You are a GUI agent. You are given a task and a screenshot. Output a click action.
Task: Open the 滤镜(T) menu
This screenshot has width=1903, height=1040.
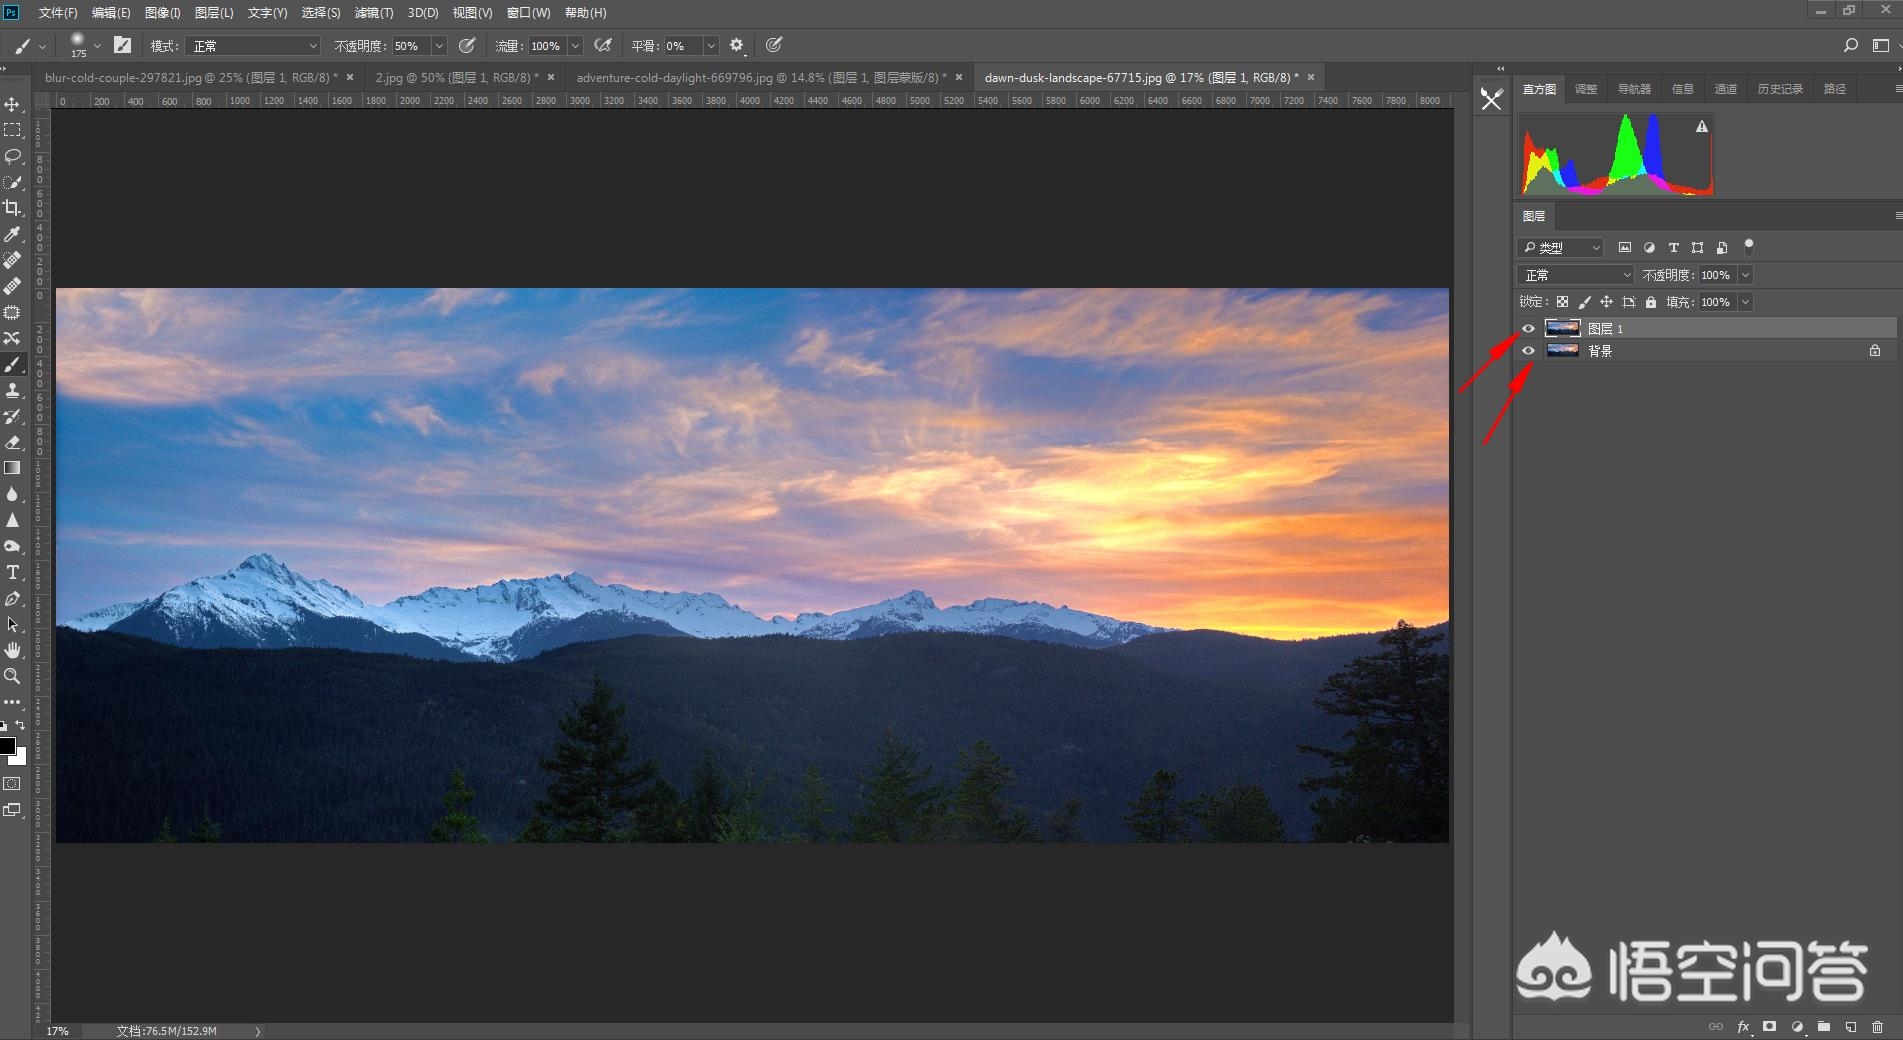tap(373, 13)
